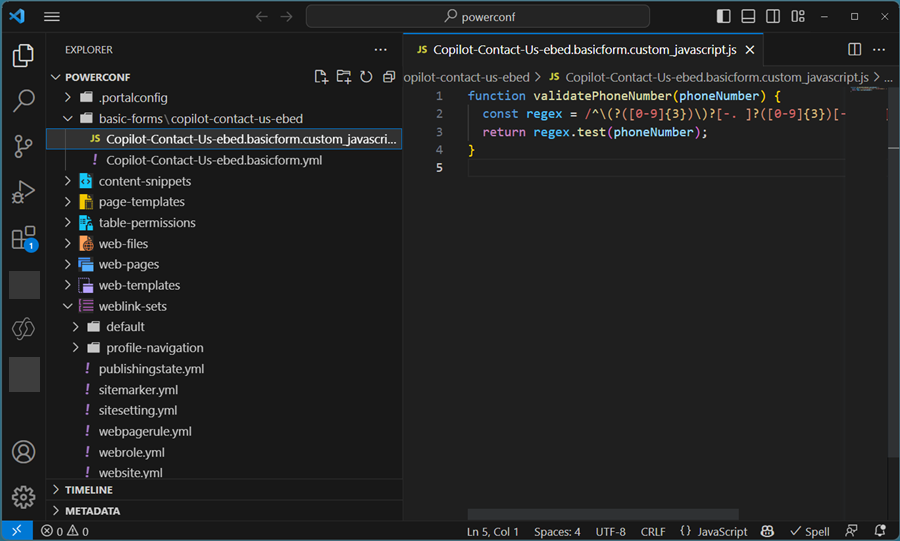
Task: Split the editor to the right
Action: [x=855, y=49]
